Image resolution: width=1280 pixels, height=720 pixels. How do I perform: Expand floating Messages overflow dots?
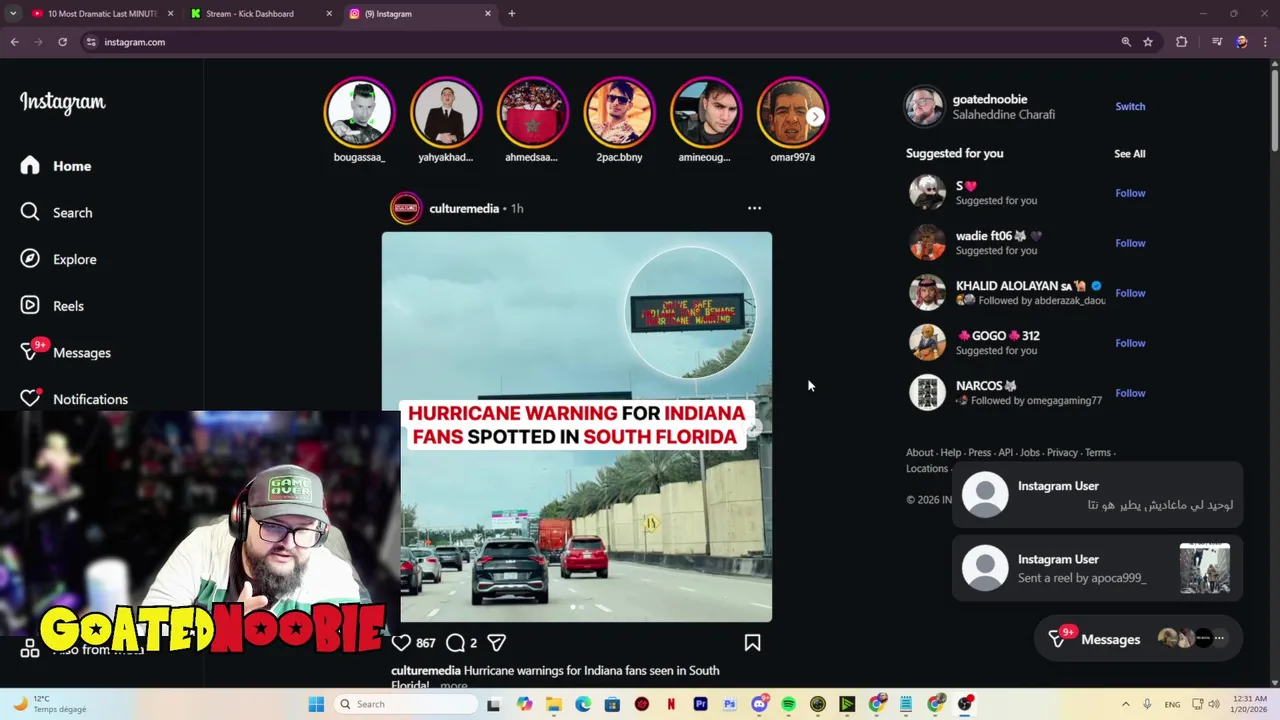pyautogui.click(x=1218, y=638)
